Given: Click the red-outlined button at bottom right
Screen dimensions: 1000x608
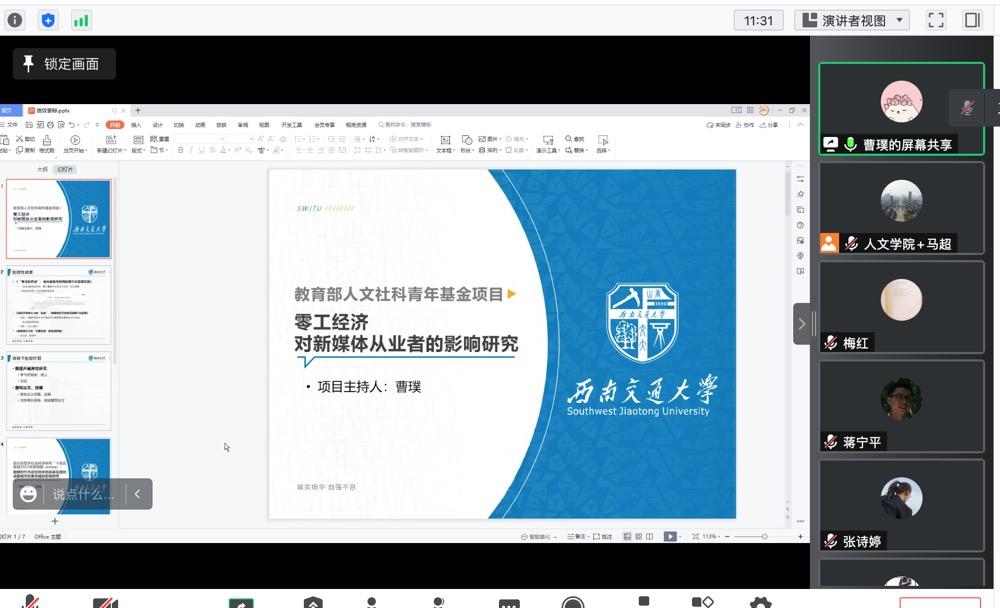Looking at the screenshot, I should [939, 602].
